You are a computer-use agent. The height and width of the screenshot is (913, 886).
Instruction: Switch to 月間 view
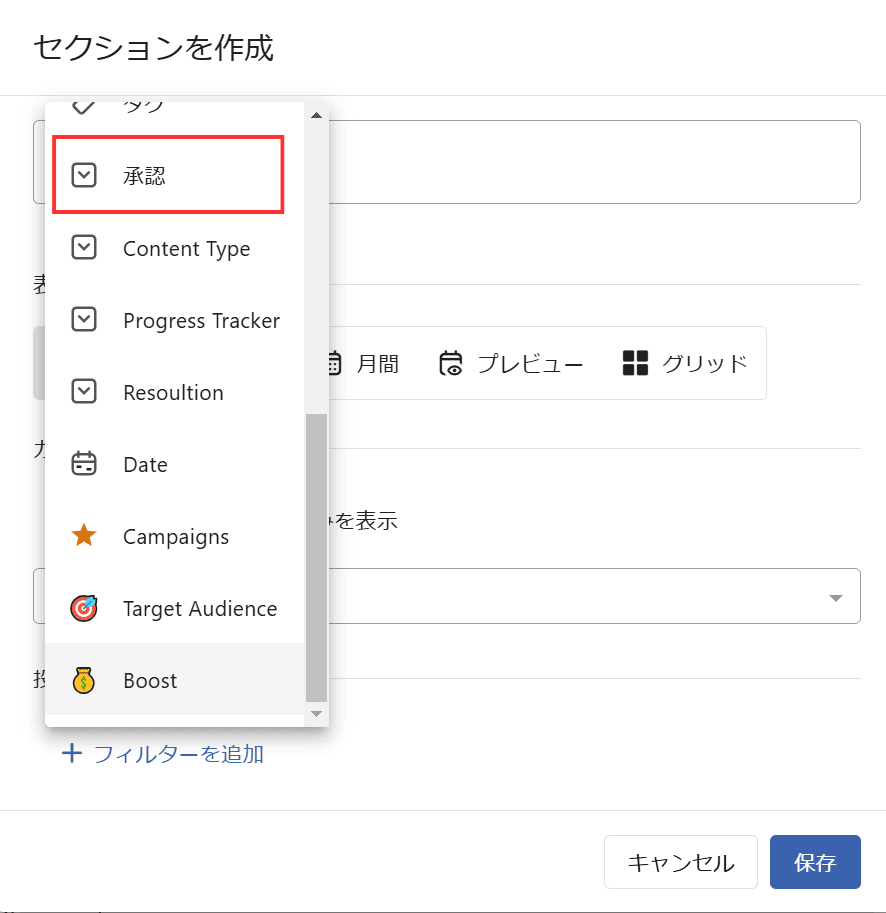[x=365, y=363]
